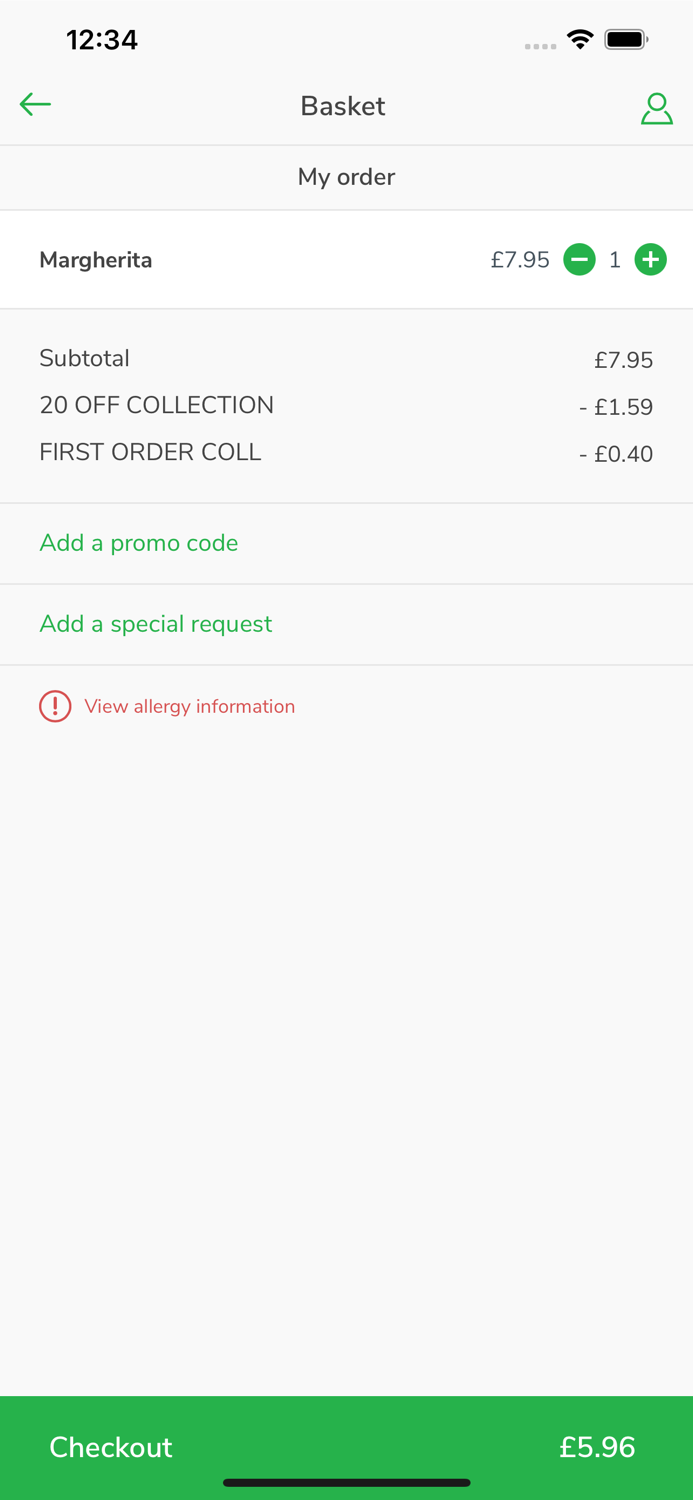Open the user profile icon

click(x=656, y=108)
